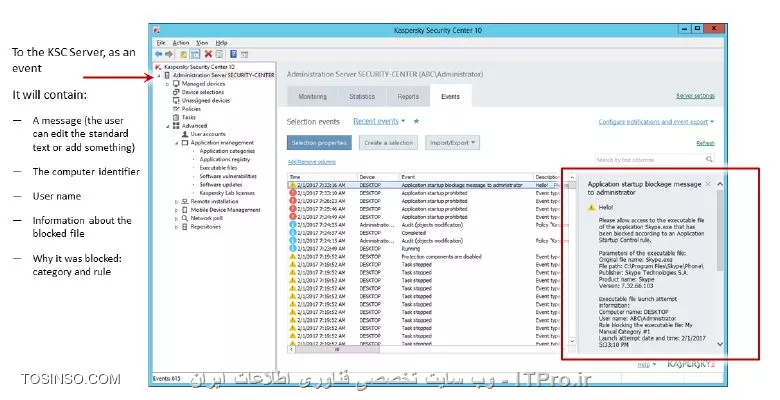The width and height of the screenshot is (780, 400).
Task: Close the event details panel with X
Action: tap(708, 184)
